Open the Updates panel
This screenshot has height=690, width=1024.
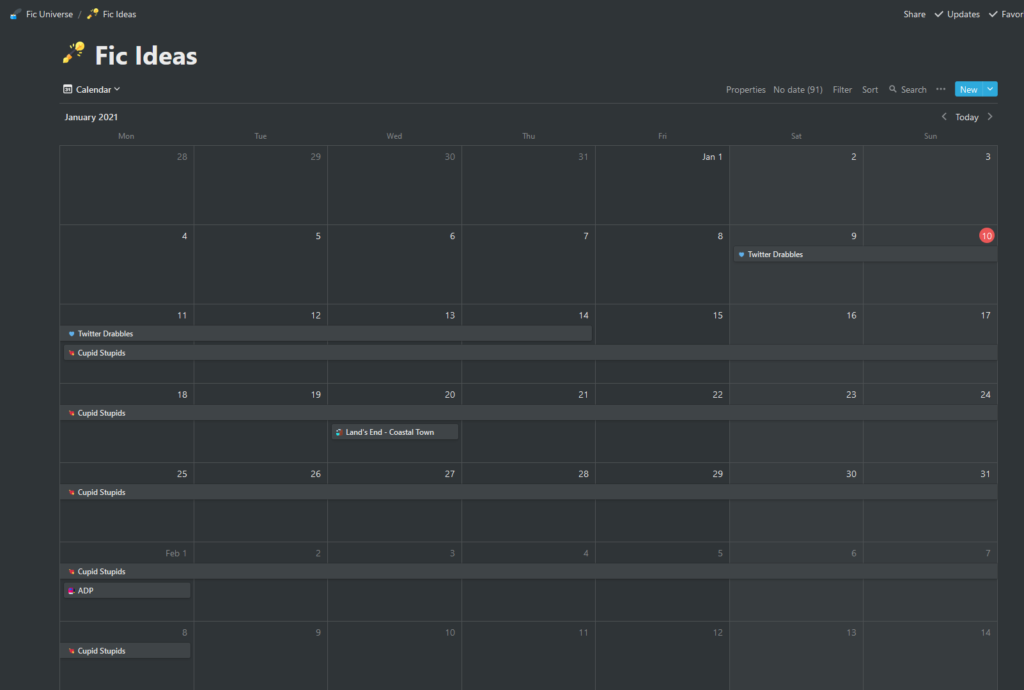[957, 14]
